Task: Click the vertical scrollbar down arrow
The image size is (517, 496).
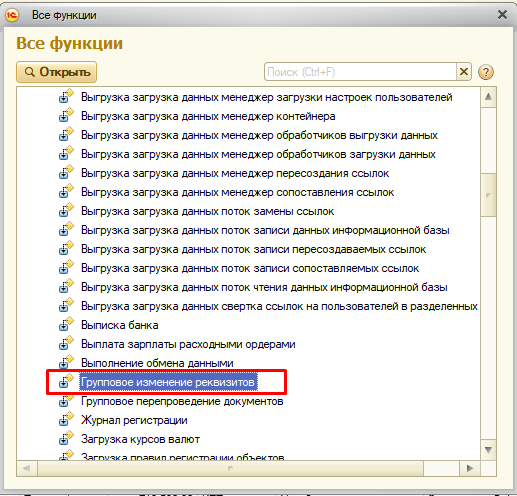Action: 488,450
